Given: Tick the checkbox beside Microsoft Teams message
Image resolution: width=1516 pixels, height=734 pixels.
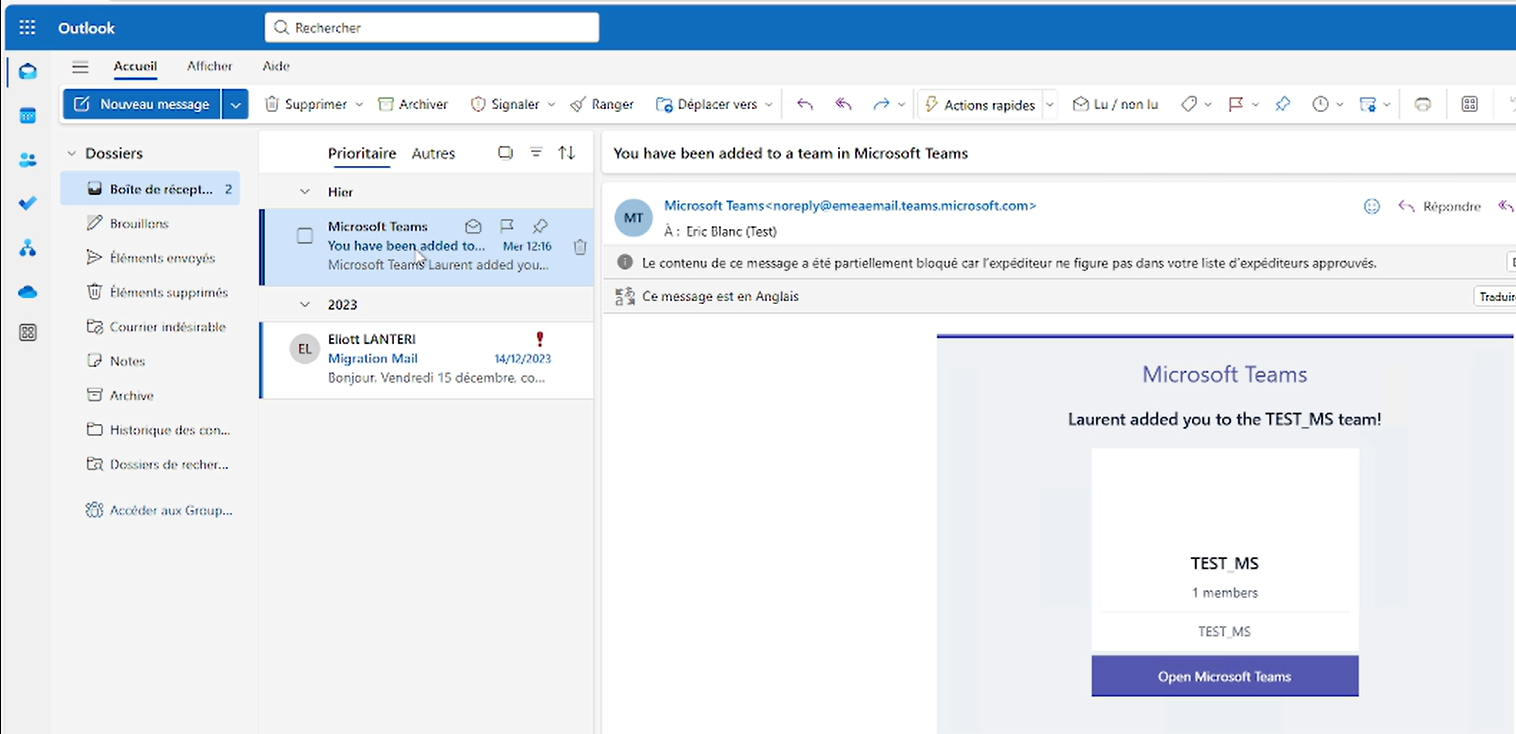Looking at the screenshot, I should pos(305,236).
